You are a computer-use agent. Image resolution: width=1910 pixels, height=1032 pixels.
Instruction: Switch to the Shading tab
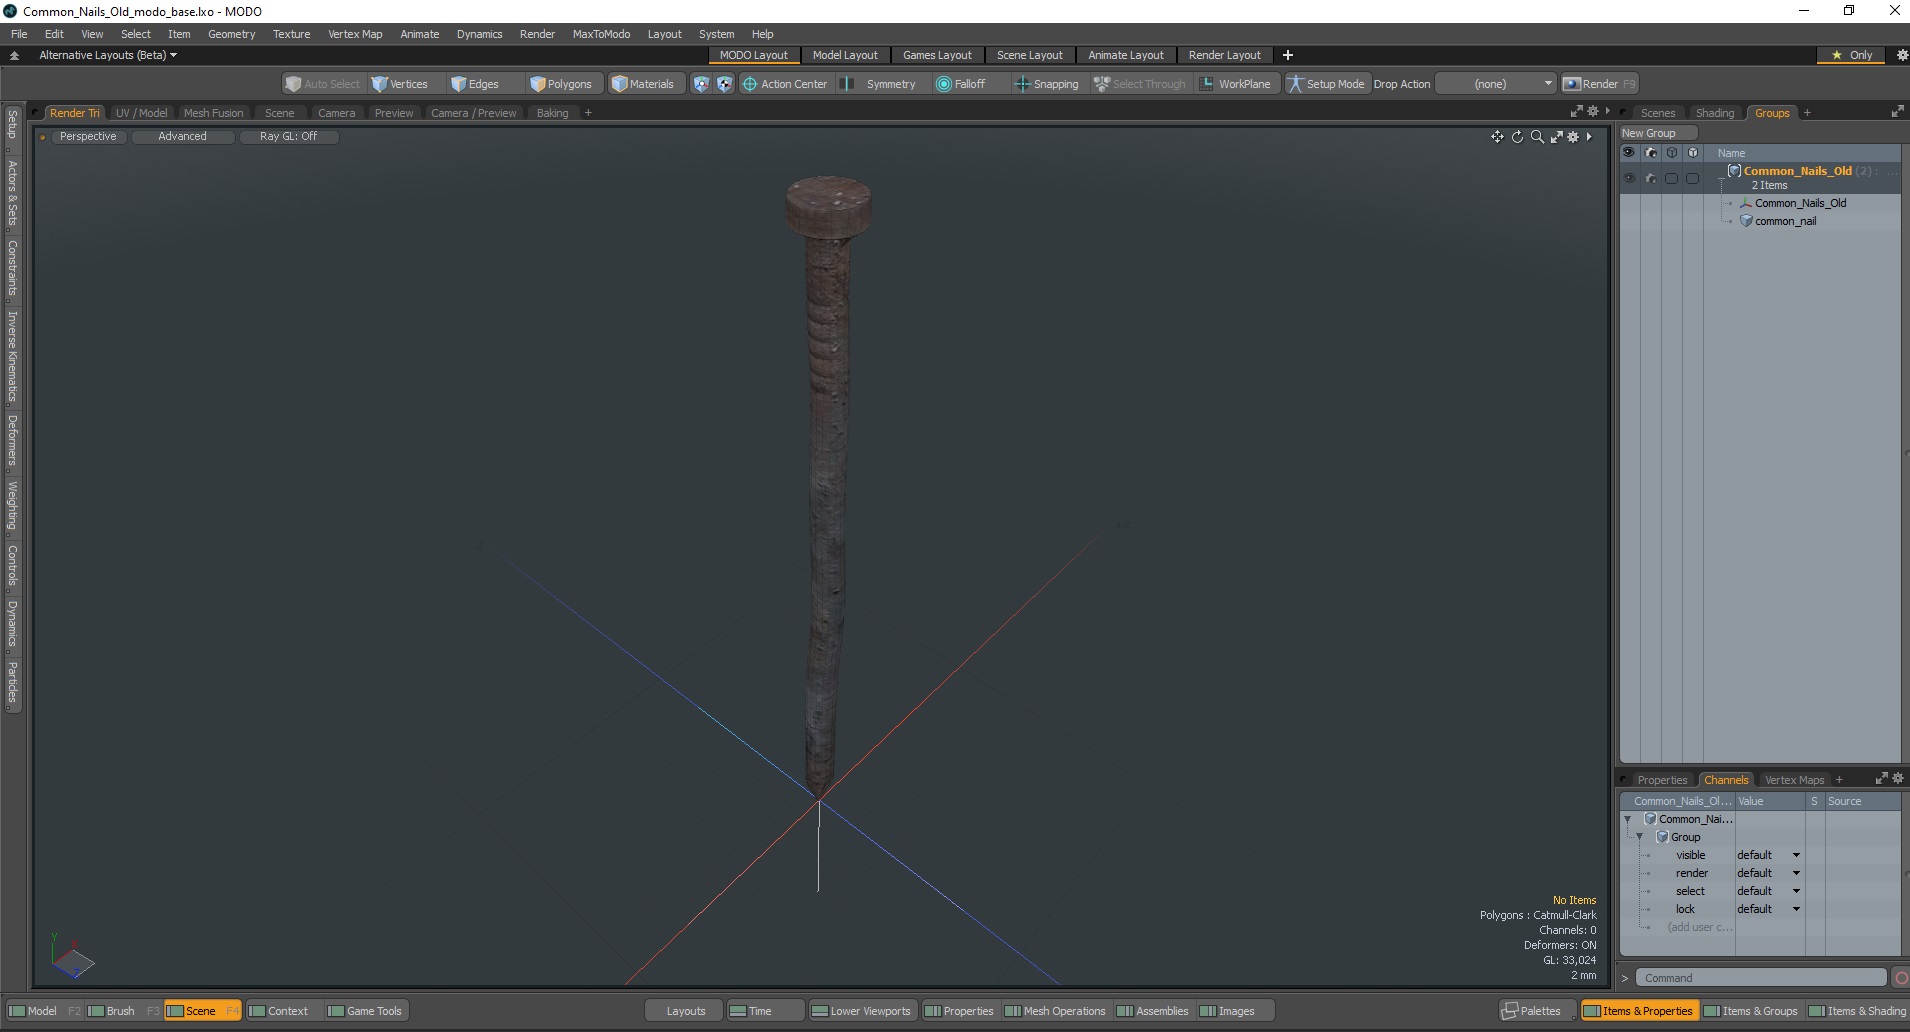point(1715,113)
